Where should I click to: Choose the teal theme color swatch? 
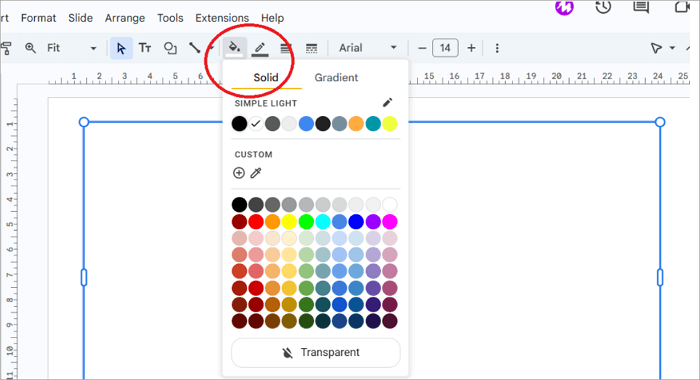[x=373, y=124]
